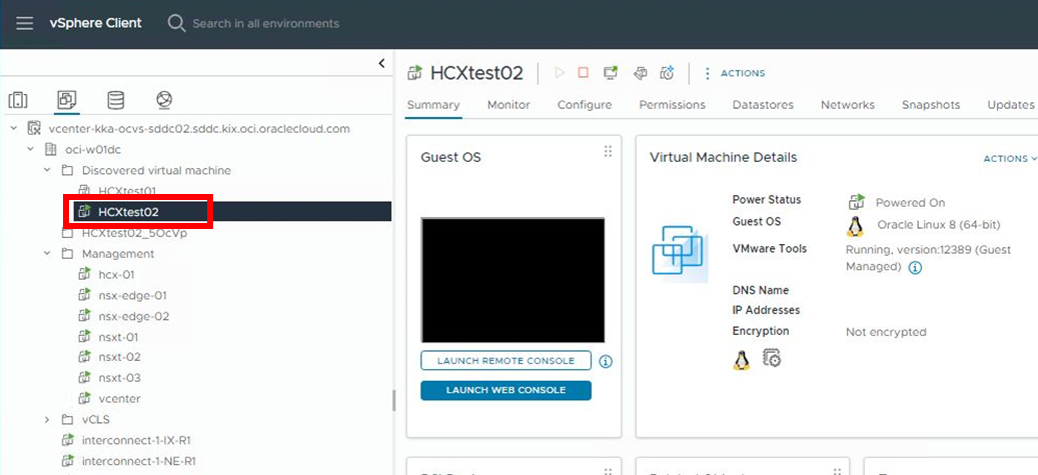
Task: Click the Edit Settings toolbar icon
Action: tap(640, 73)
